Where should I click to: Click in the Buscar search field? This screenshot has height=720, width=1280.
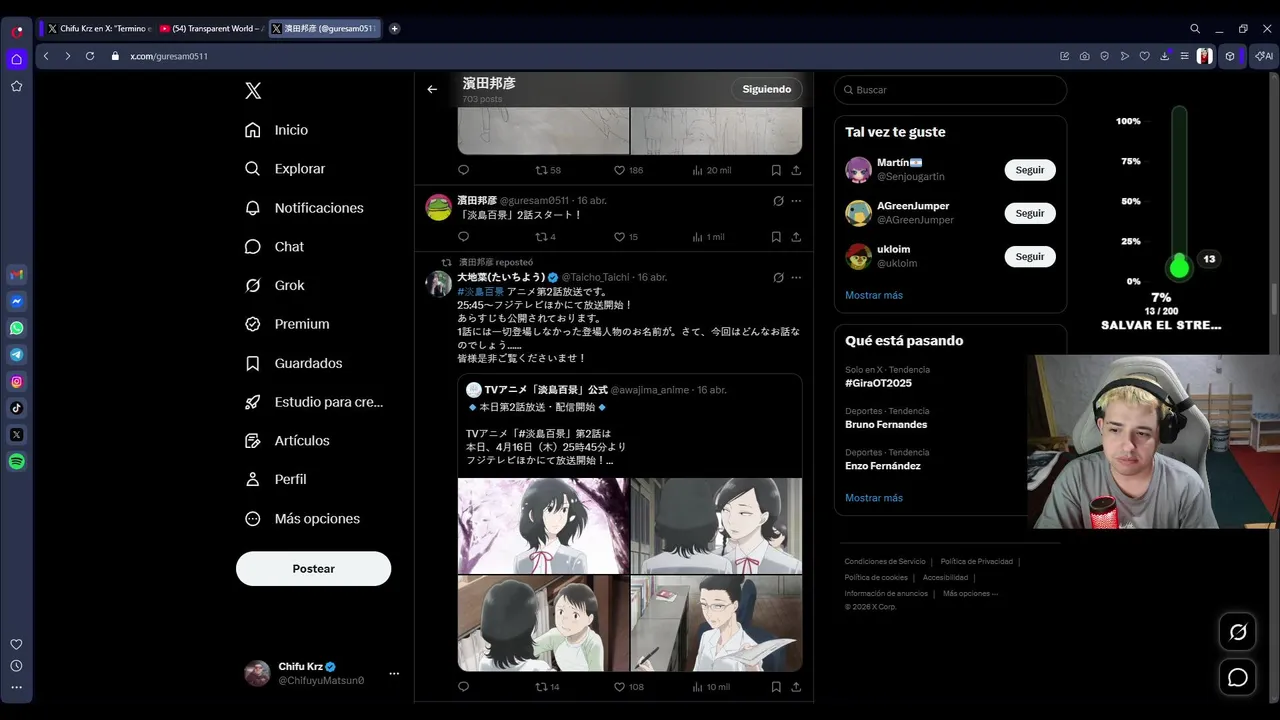click(x=950, y=90)
